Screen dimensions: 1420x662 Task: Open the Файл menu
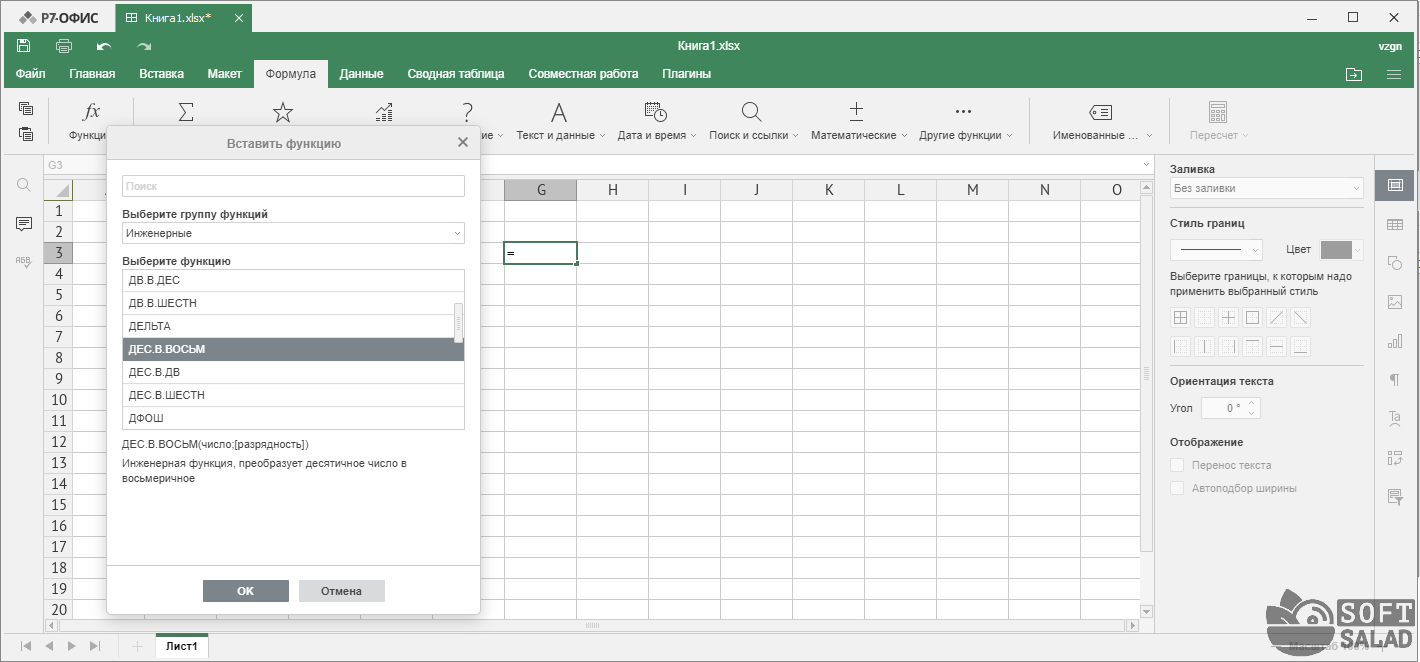pos(30,74)
